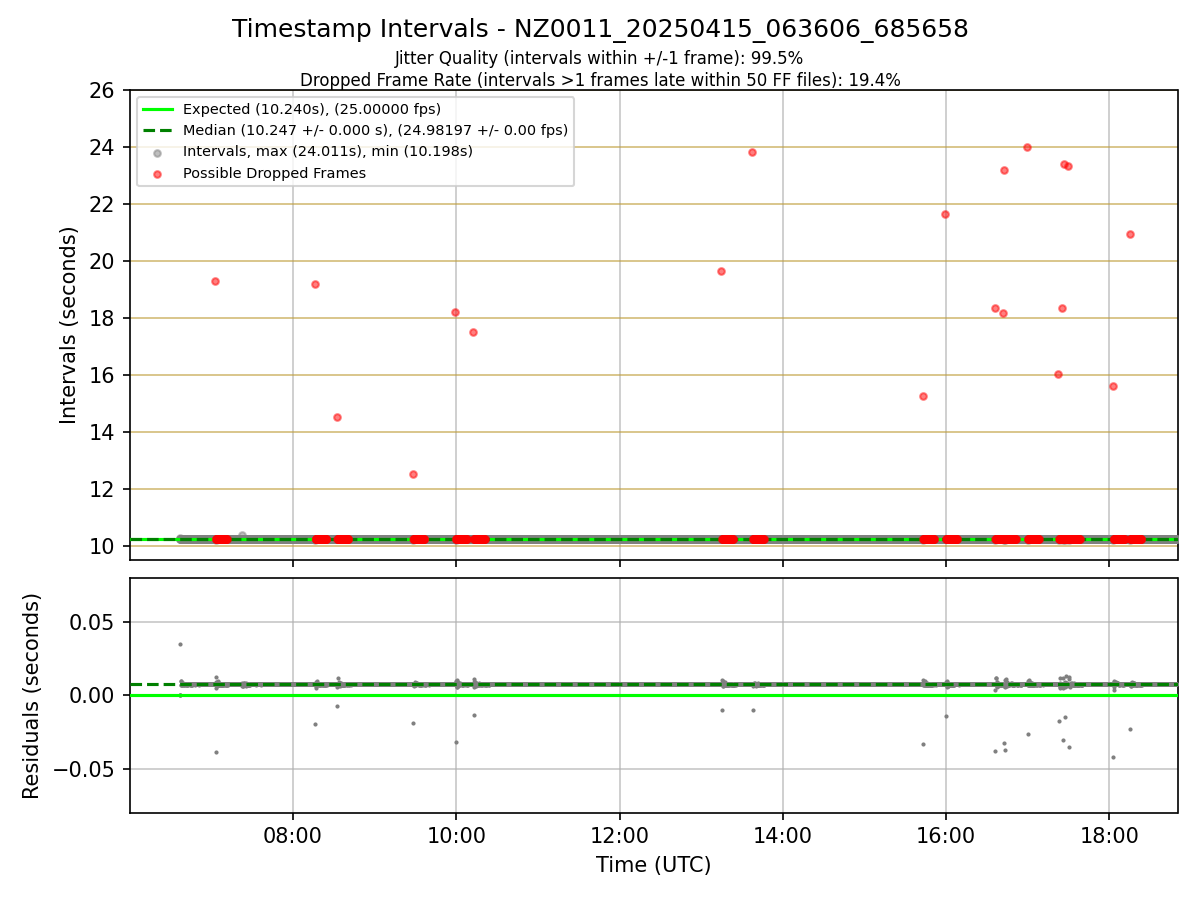The image size is (1200, 900).
Task: Click the plot title "Timestamp Intervals - NZ0011_20250415_063606_685658"
Action: 600,29
